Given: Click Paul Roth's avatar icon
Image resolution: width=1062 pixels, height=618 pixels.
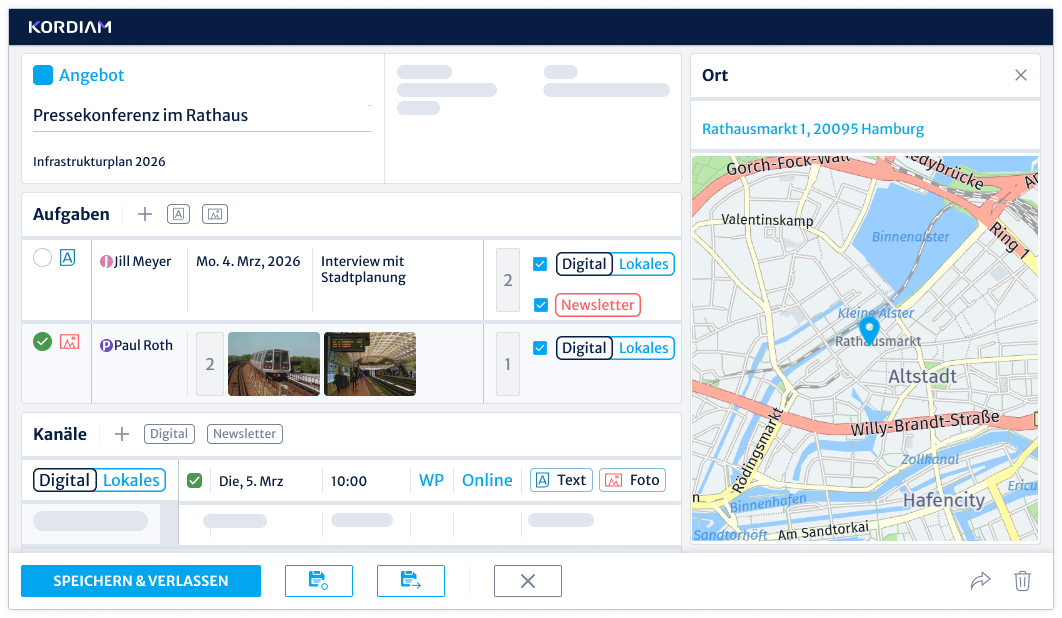Looking at the screenshot, I should (x=106, y=346).
